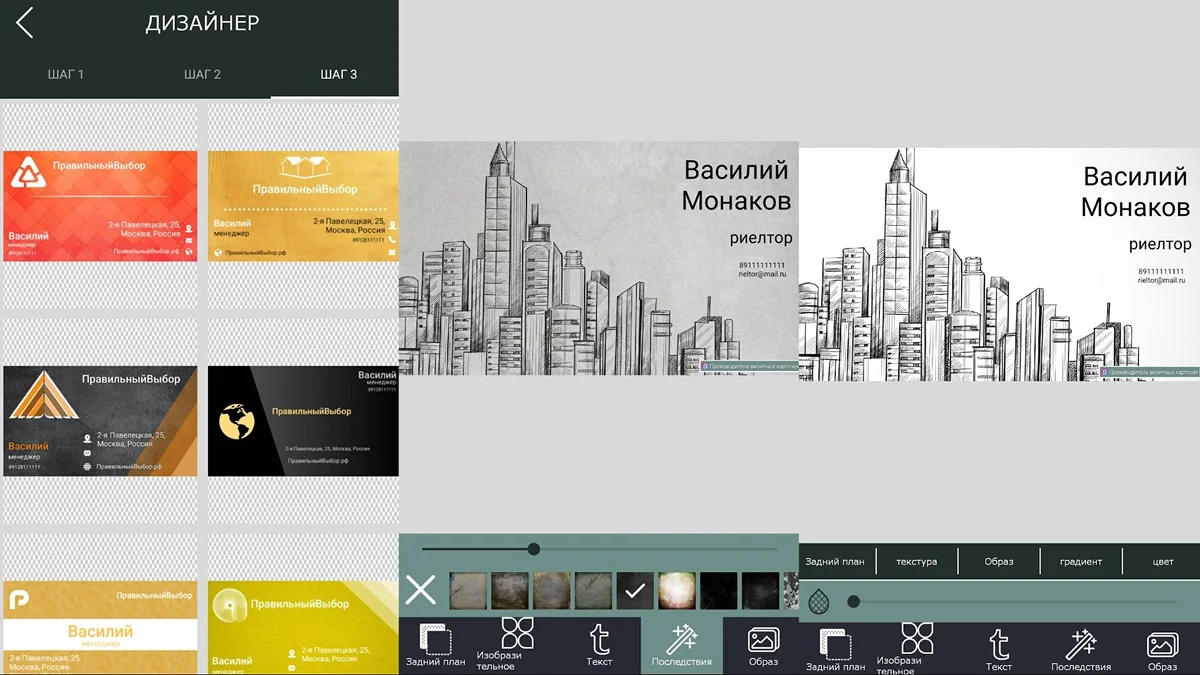Image resolution: width=1200 pixels, height=675 pixels.
Task: Pick the dark template with the orange triangle
Action: tap(100, 421)
